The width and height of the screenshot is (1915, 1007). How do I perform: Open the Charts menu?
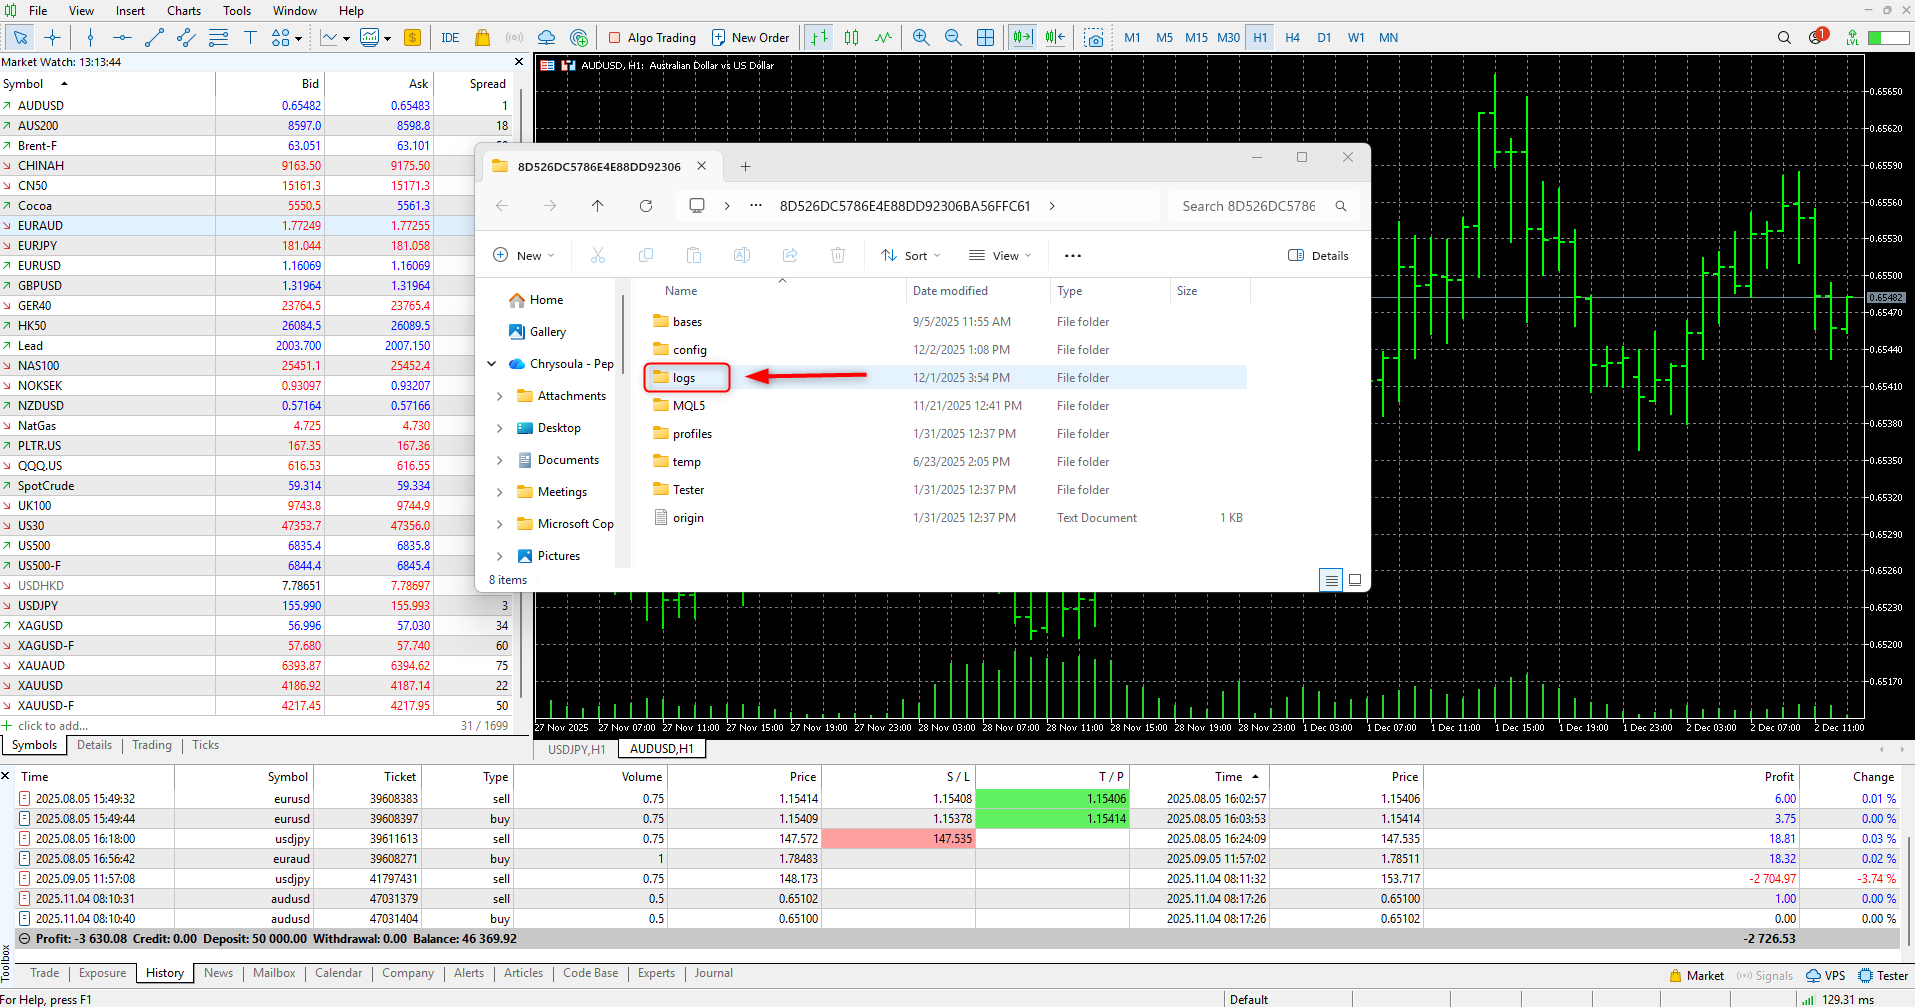[x=183, y=11]
